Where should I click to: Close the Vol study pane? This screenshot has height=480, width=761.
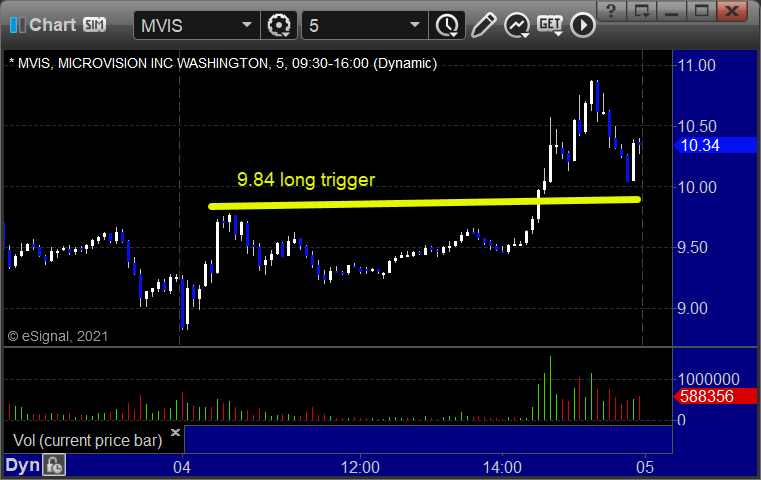click(x=175, y=432)
